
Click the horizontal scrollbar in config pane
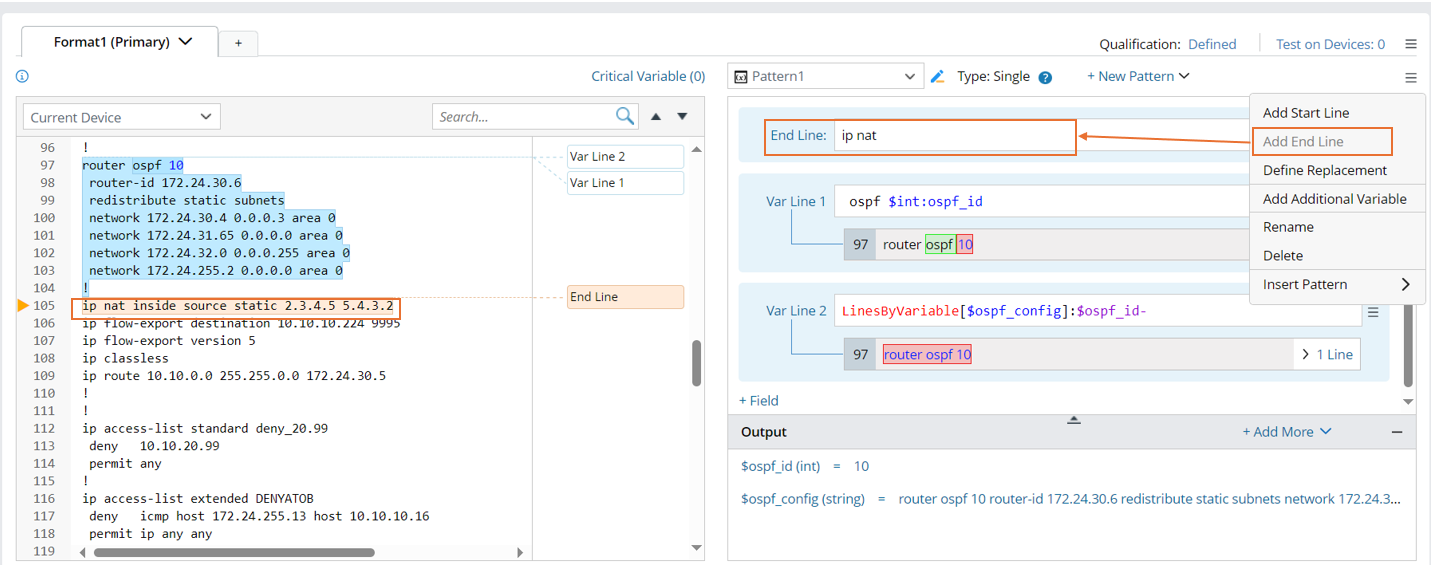point(234,552)
